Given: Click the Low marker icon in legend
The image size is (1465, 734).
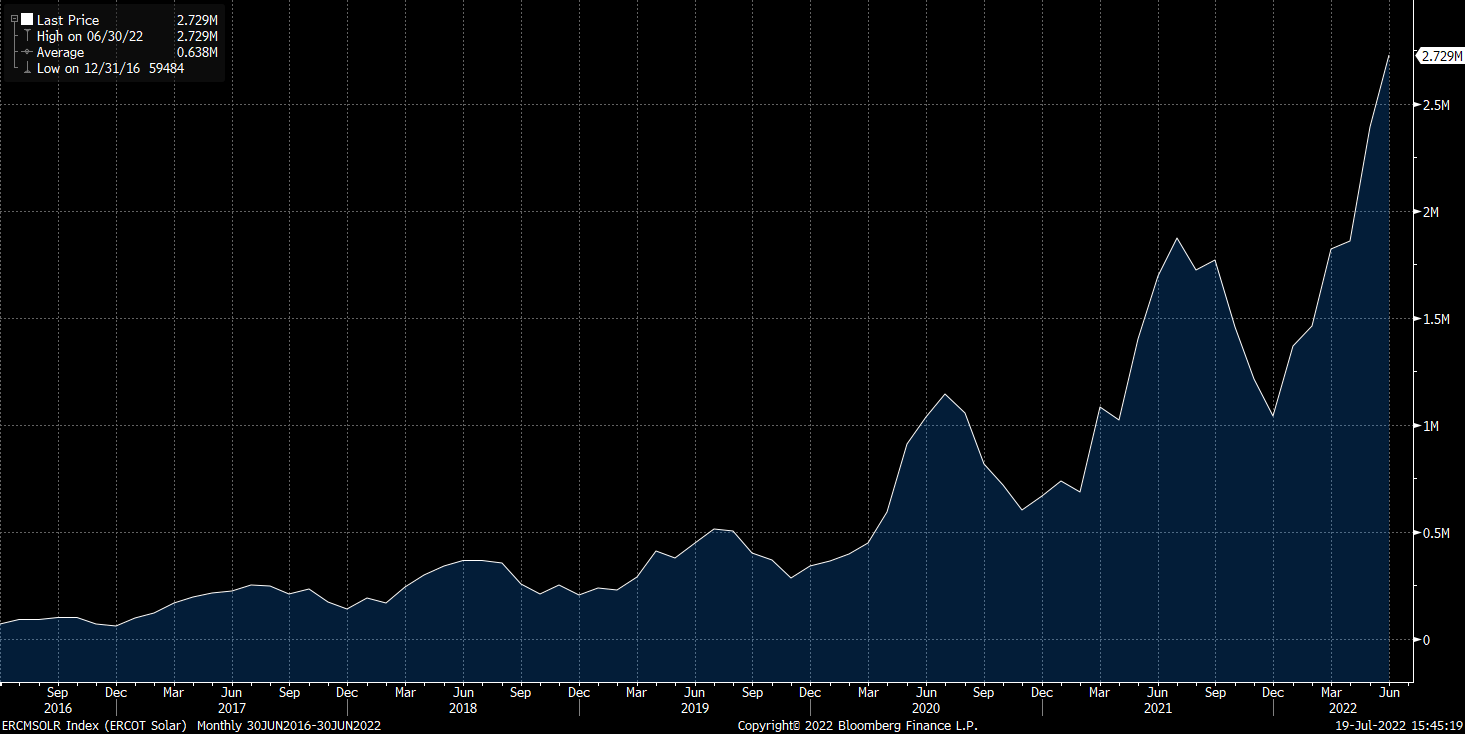Looking at the screenshot, I should click(26, 68).
